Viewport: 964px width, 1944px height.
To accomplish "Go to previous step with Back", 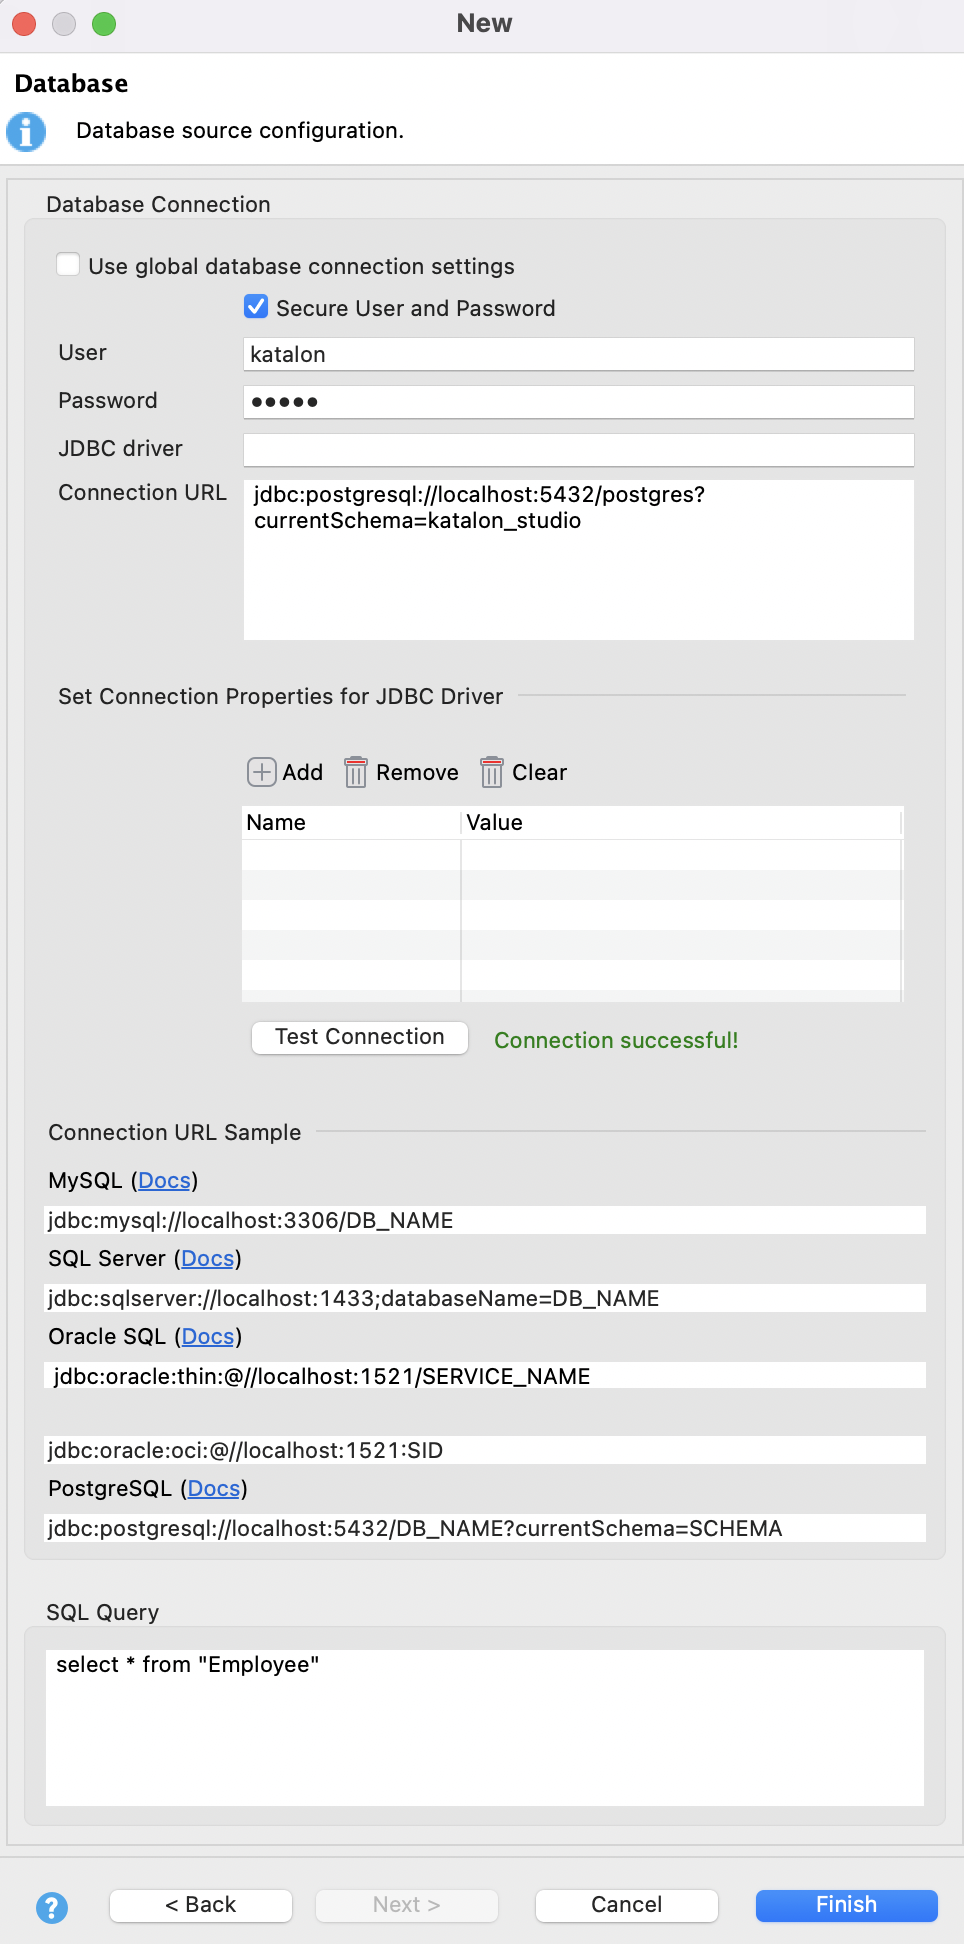I will click(201, 1905).
